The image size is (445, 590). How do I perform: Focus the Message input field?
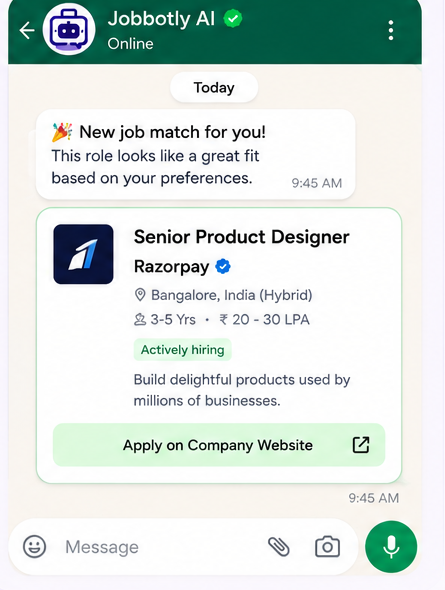[162, 547]
